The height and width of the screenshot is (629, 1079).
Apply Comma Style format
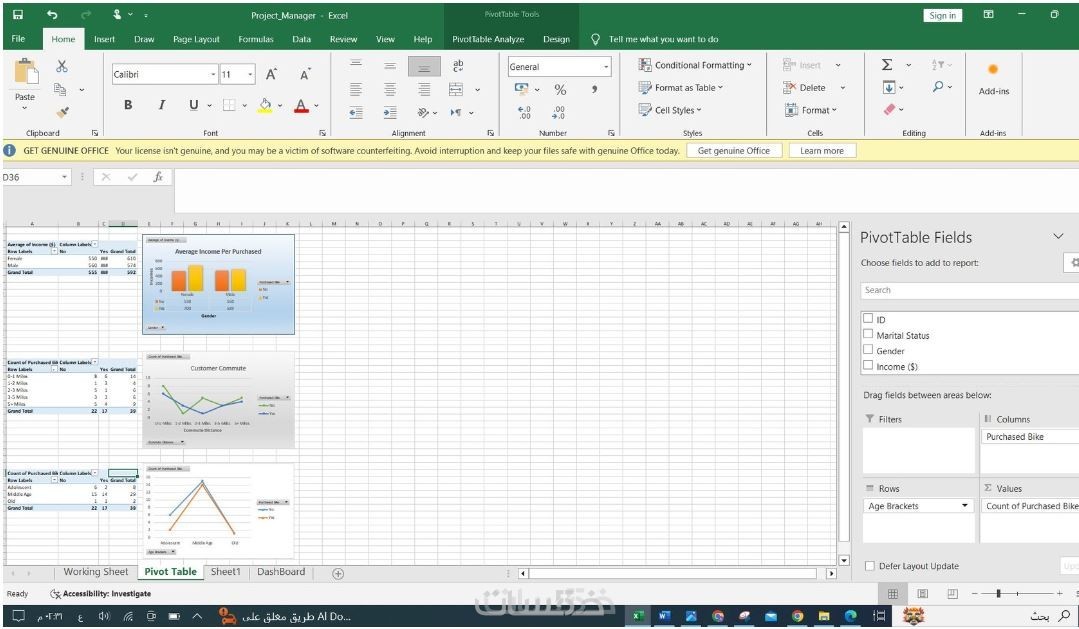click(594, 89)
